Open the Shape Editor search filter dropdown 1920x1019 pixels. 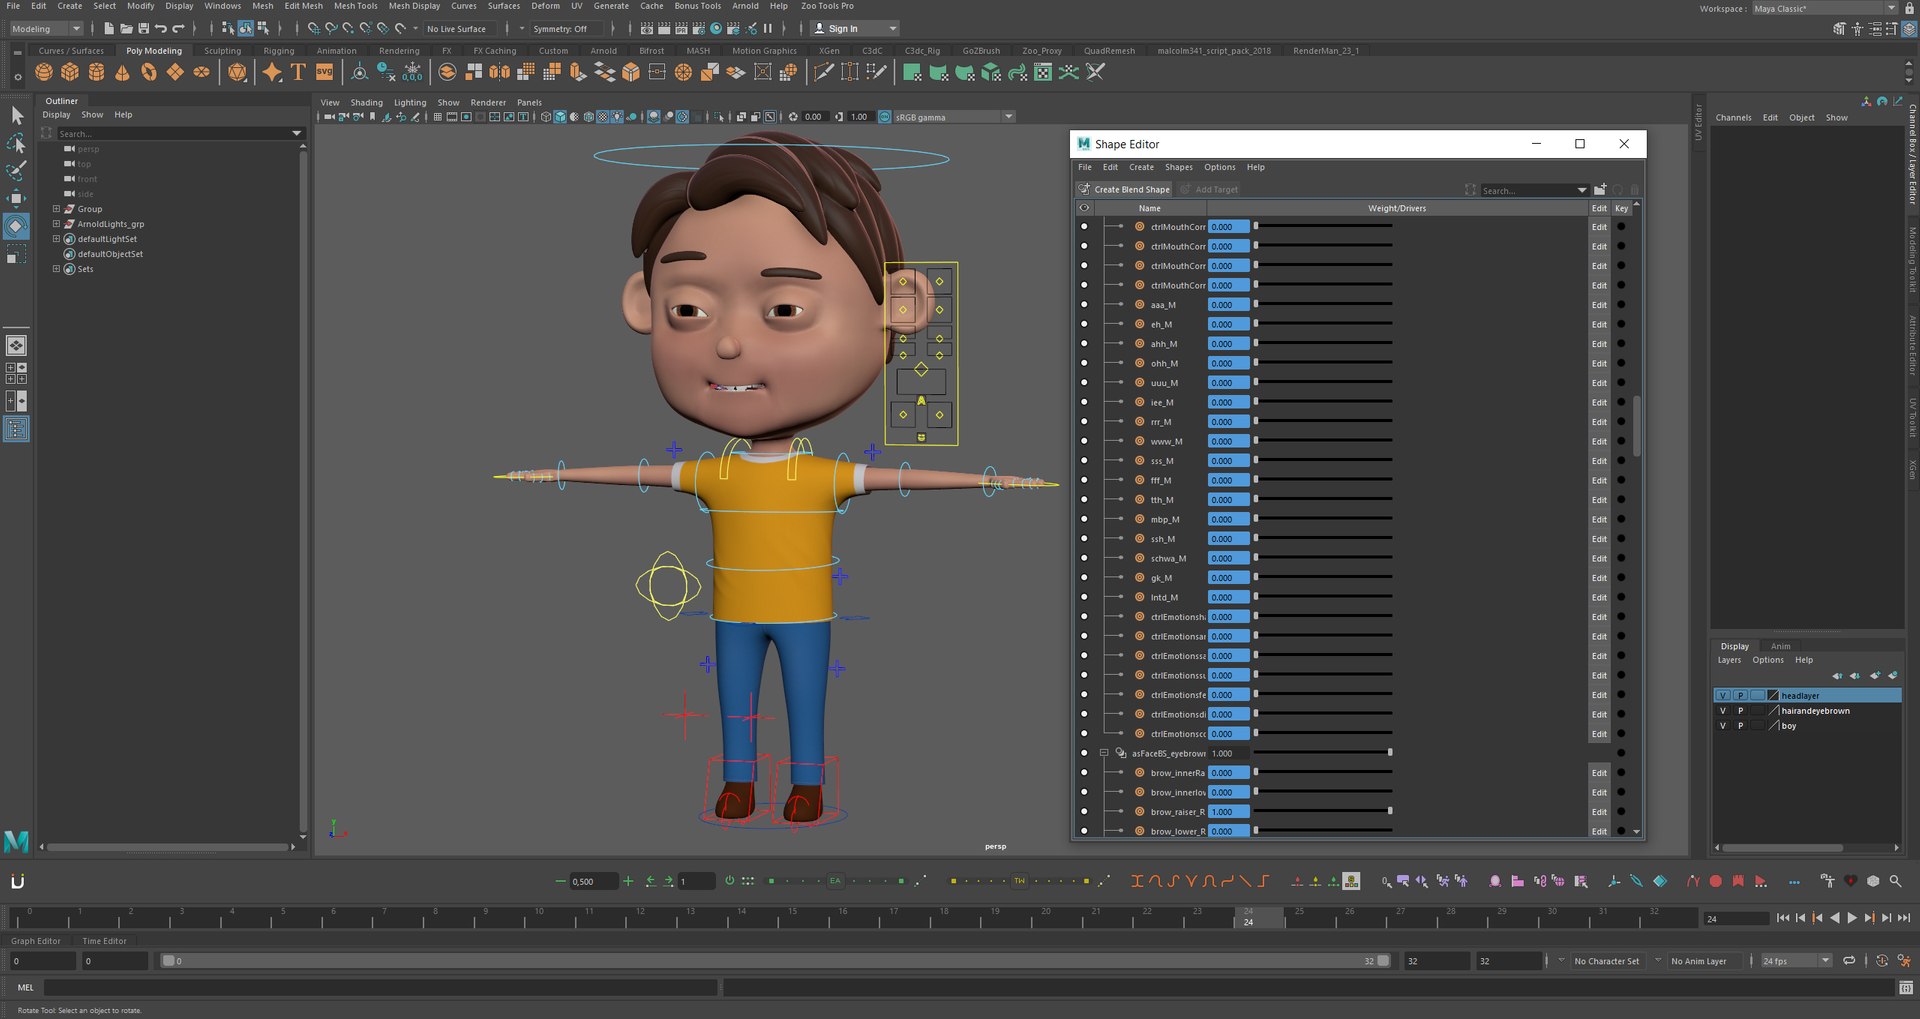[1582, 190]
